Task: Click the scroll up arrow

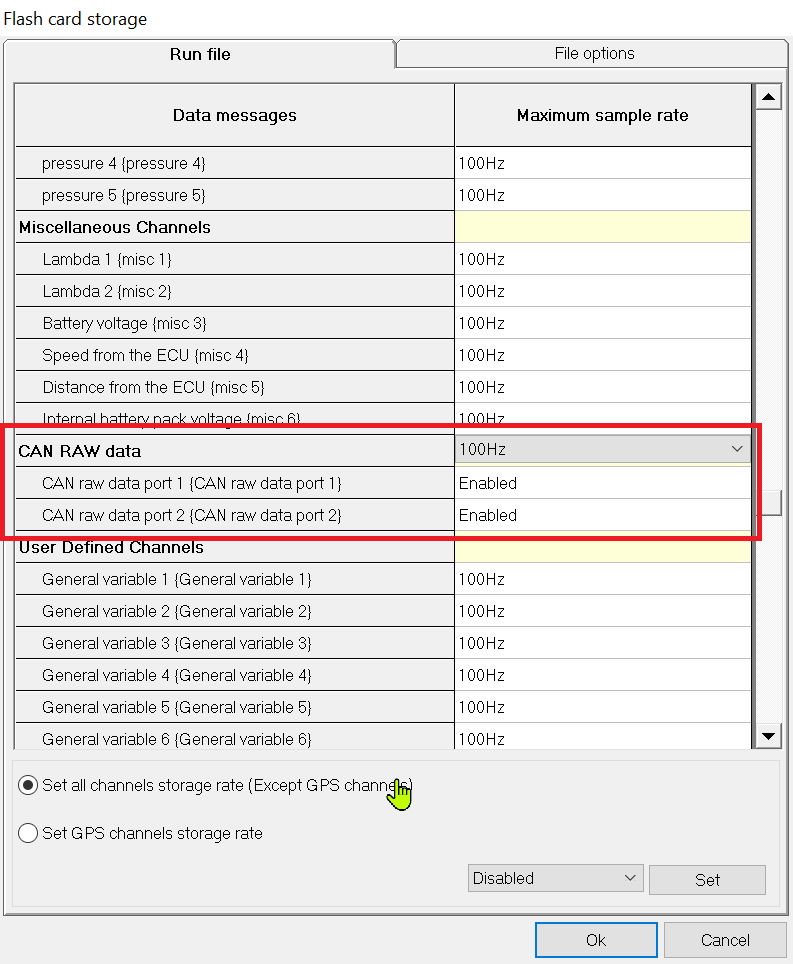Action: point(768,97)
